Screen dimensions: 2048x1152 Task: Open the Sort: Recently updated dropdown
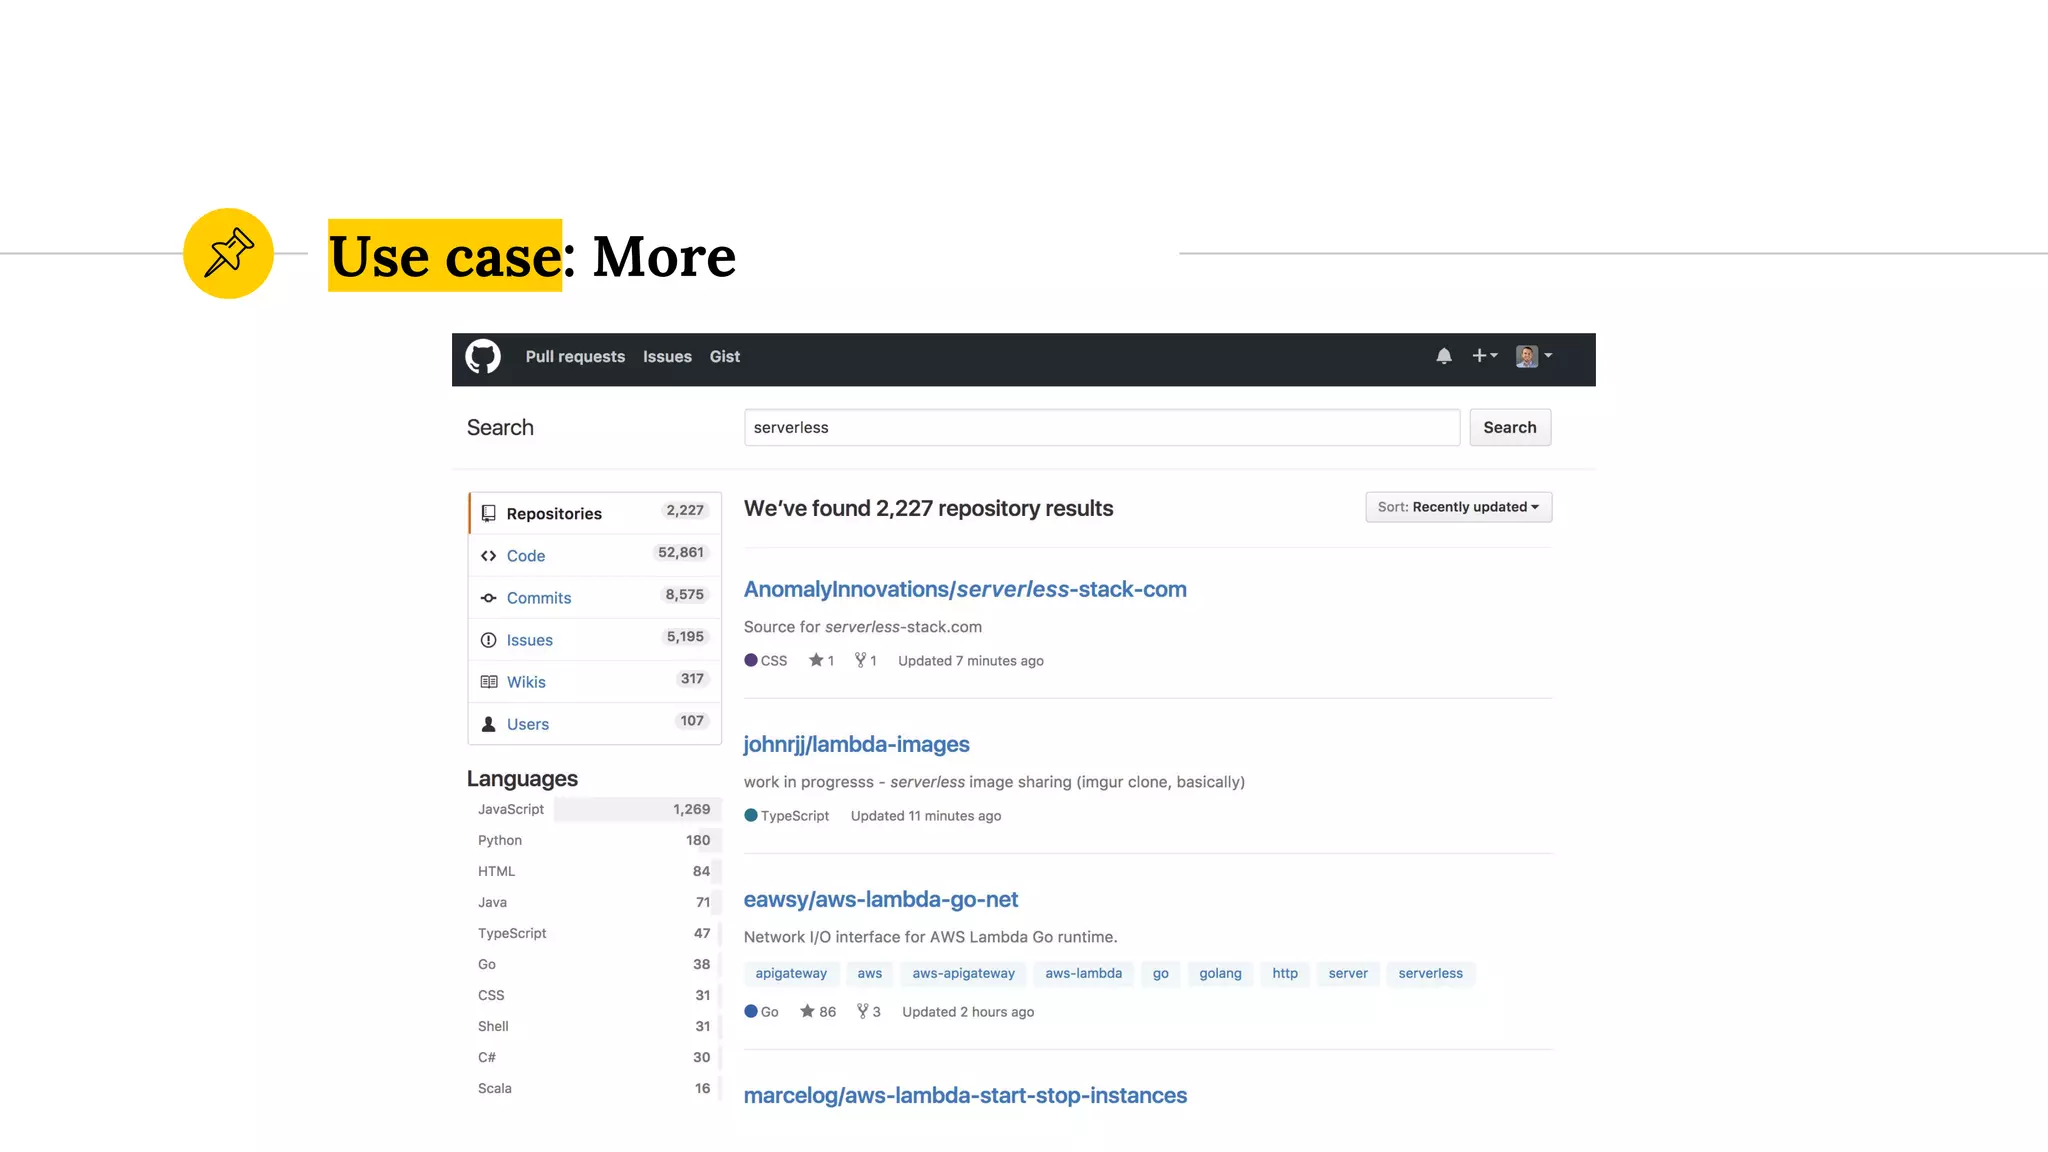[1458, 507]
